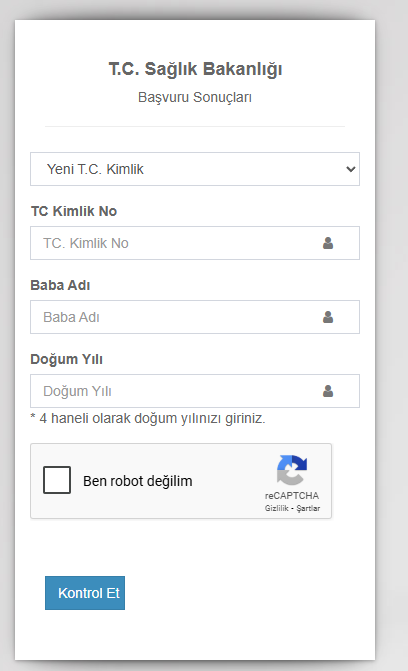Click the Kontrol Et button

[85, 593]
